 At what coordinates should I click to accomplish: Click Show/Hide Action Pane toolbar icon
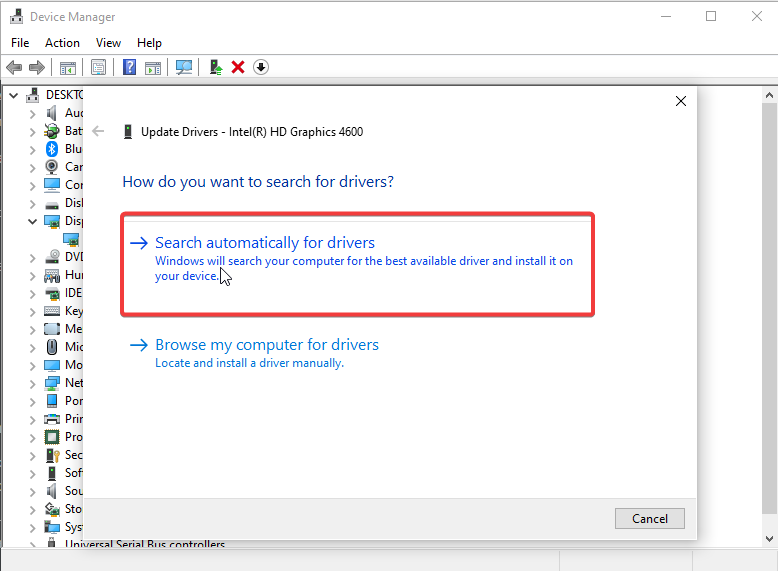point(153,67)
